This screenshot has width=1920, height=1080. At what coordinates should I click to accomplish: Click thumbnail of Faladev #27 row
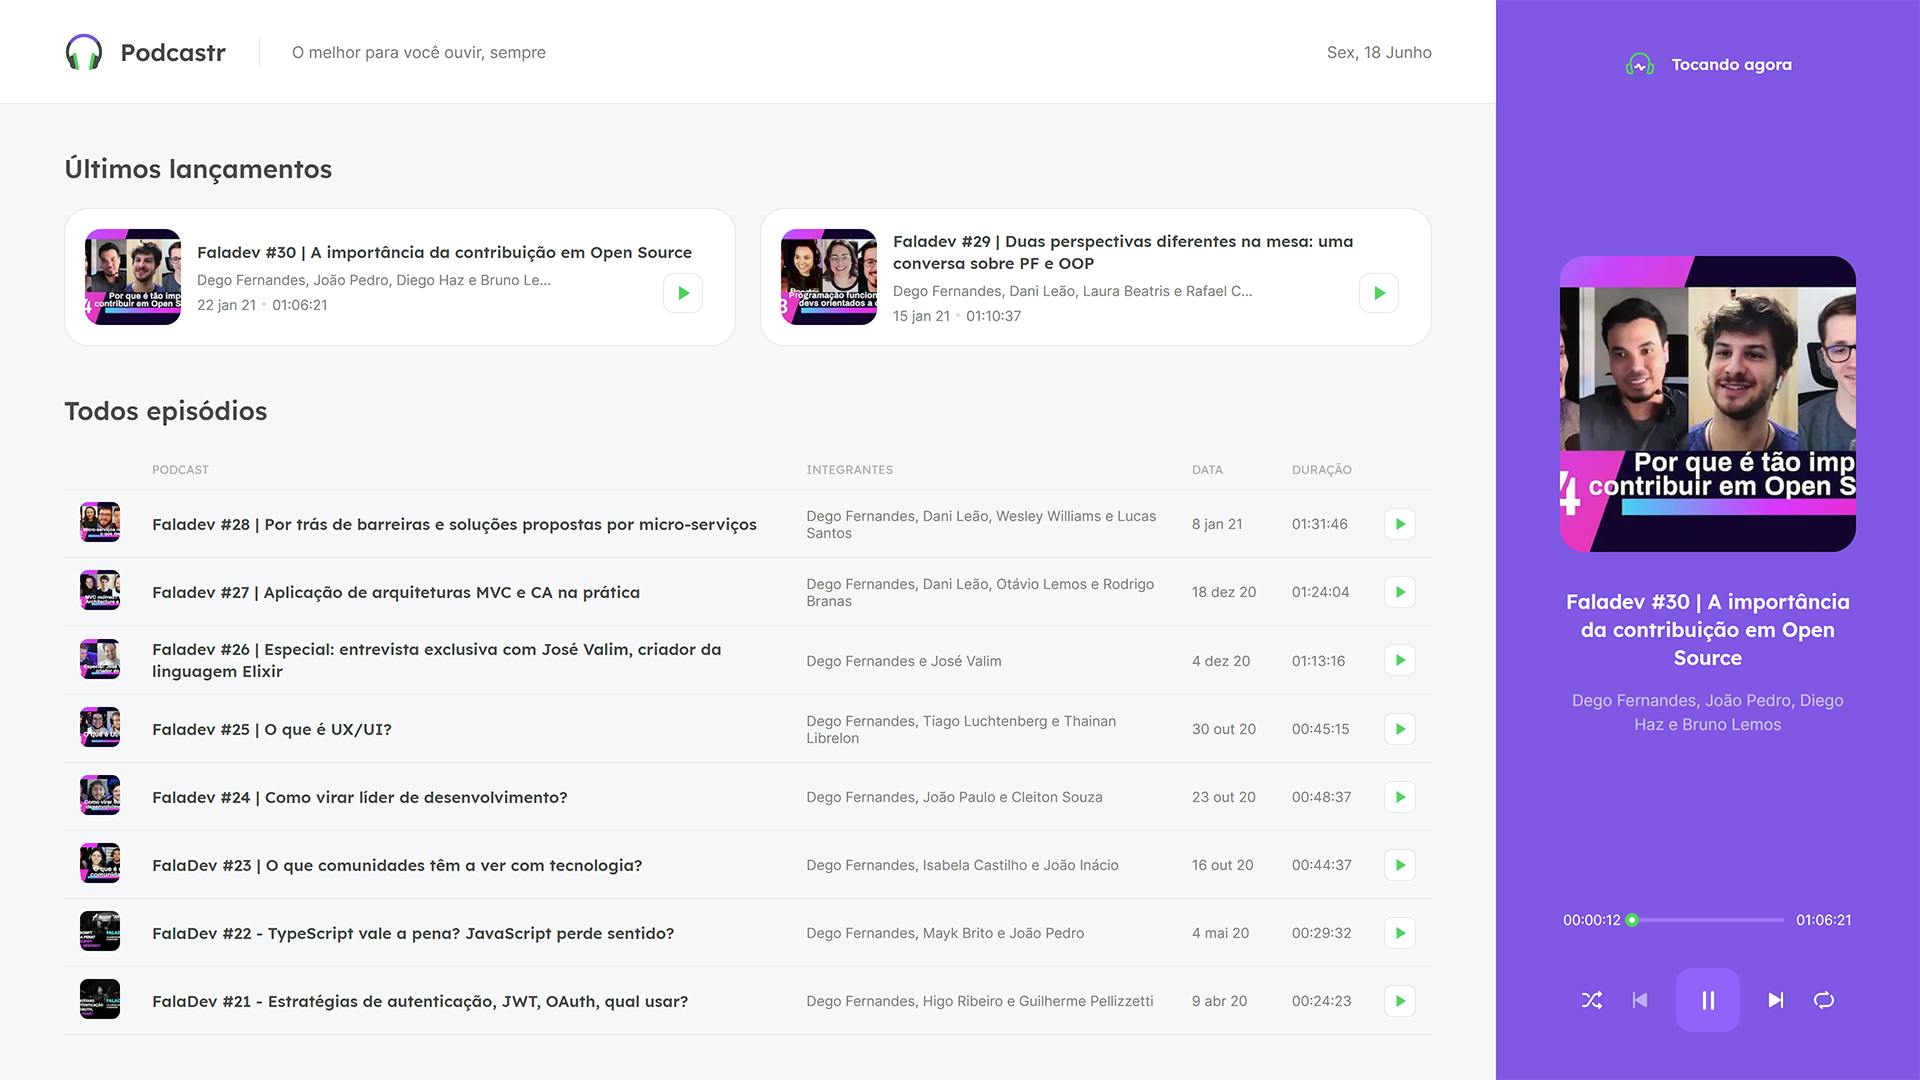[100, 590]
